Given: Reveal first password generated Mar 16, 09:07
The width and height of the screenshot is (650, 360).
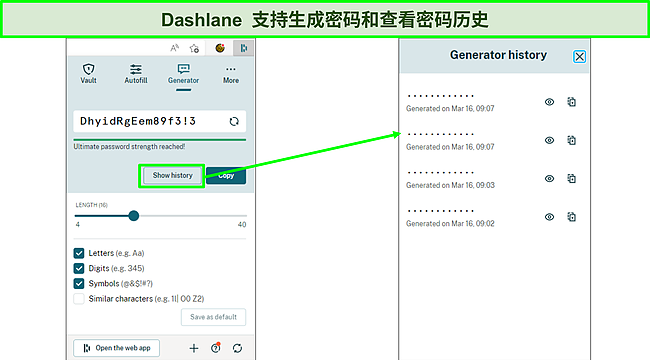Looking at the screenshot, I should click(x=549, y=102).
